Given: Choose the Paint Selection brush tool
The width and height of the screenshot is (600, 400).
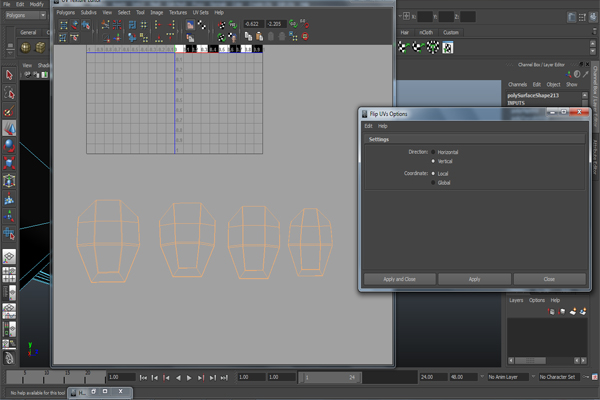Looking at the screenshot, I should tap(9, 111).
